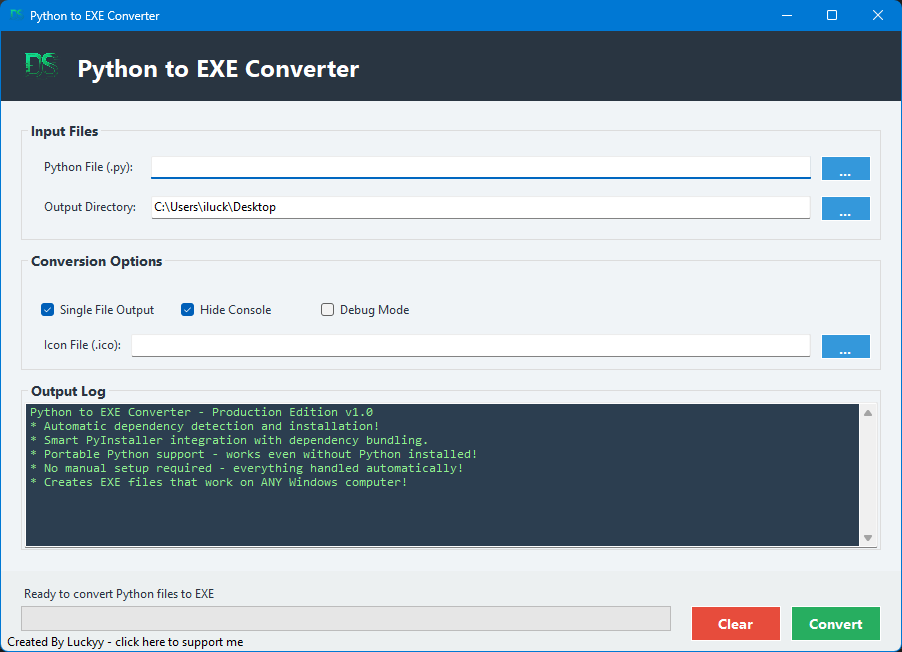Browse for the output directory
The width and height of the screenshot is (902, 652).
coord(845,208)
